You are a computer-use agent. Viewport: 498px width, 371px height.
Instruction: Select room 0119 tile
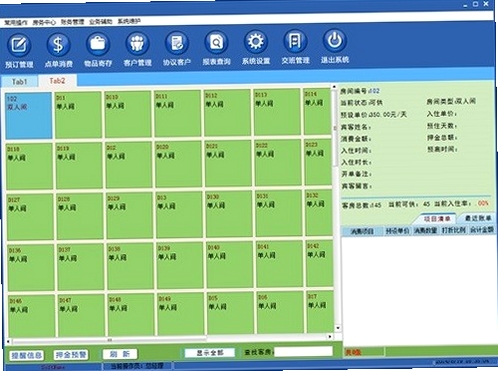[79, 166]
